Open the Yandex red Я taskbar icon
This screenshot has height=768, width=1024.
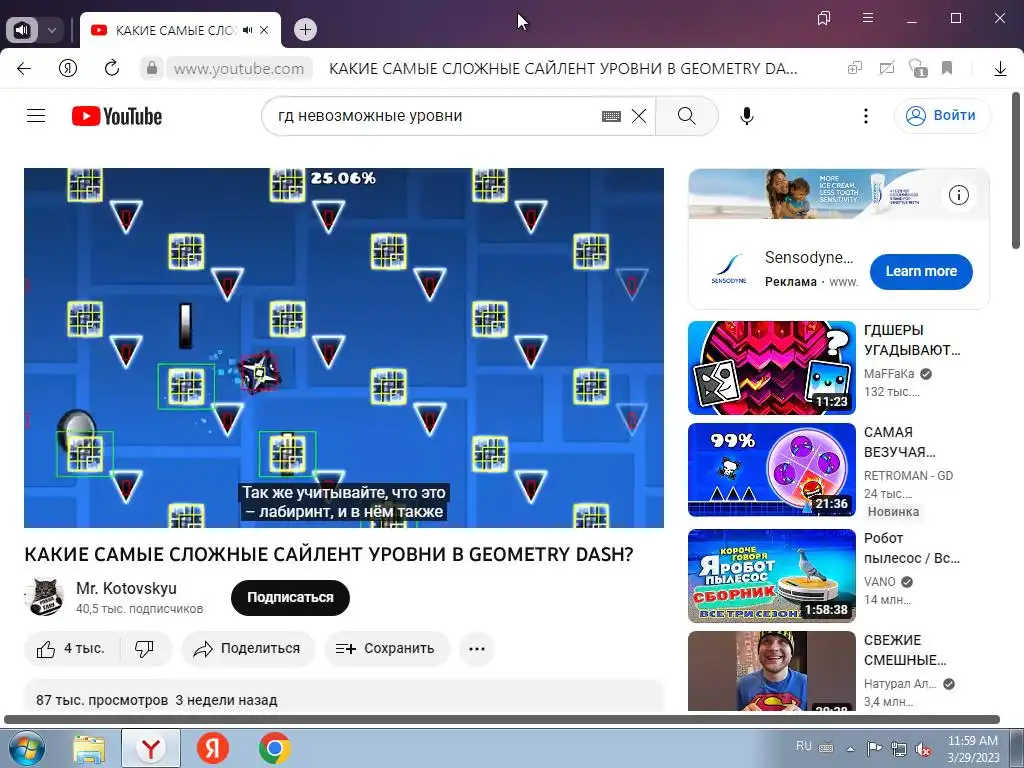[213, 749]
